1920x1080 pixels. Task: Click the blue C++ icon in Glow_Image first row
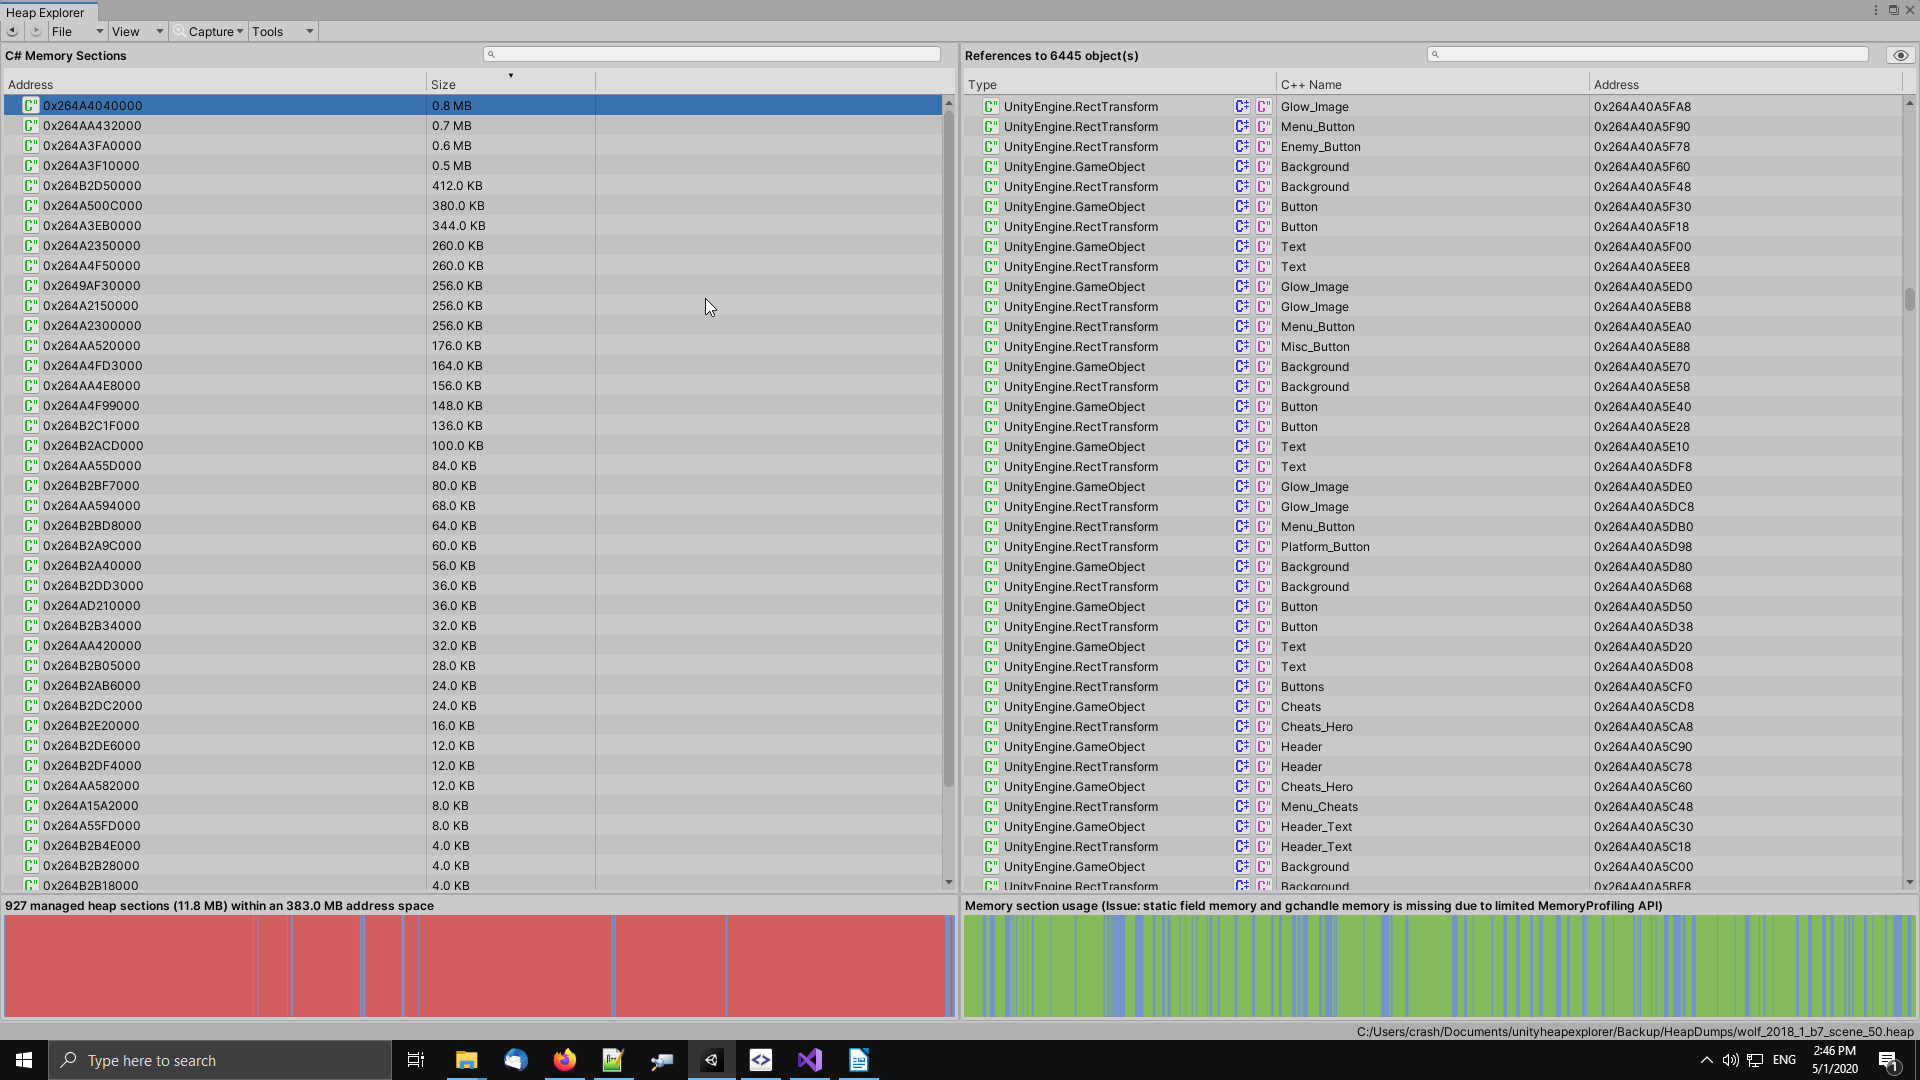point(1242,106)
